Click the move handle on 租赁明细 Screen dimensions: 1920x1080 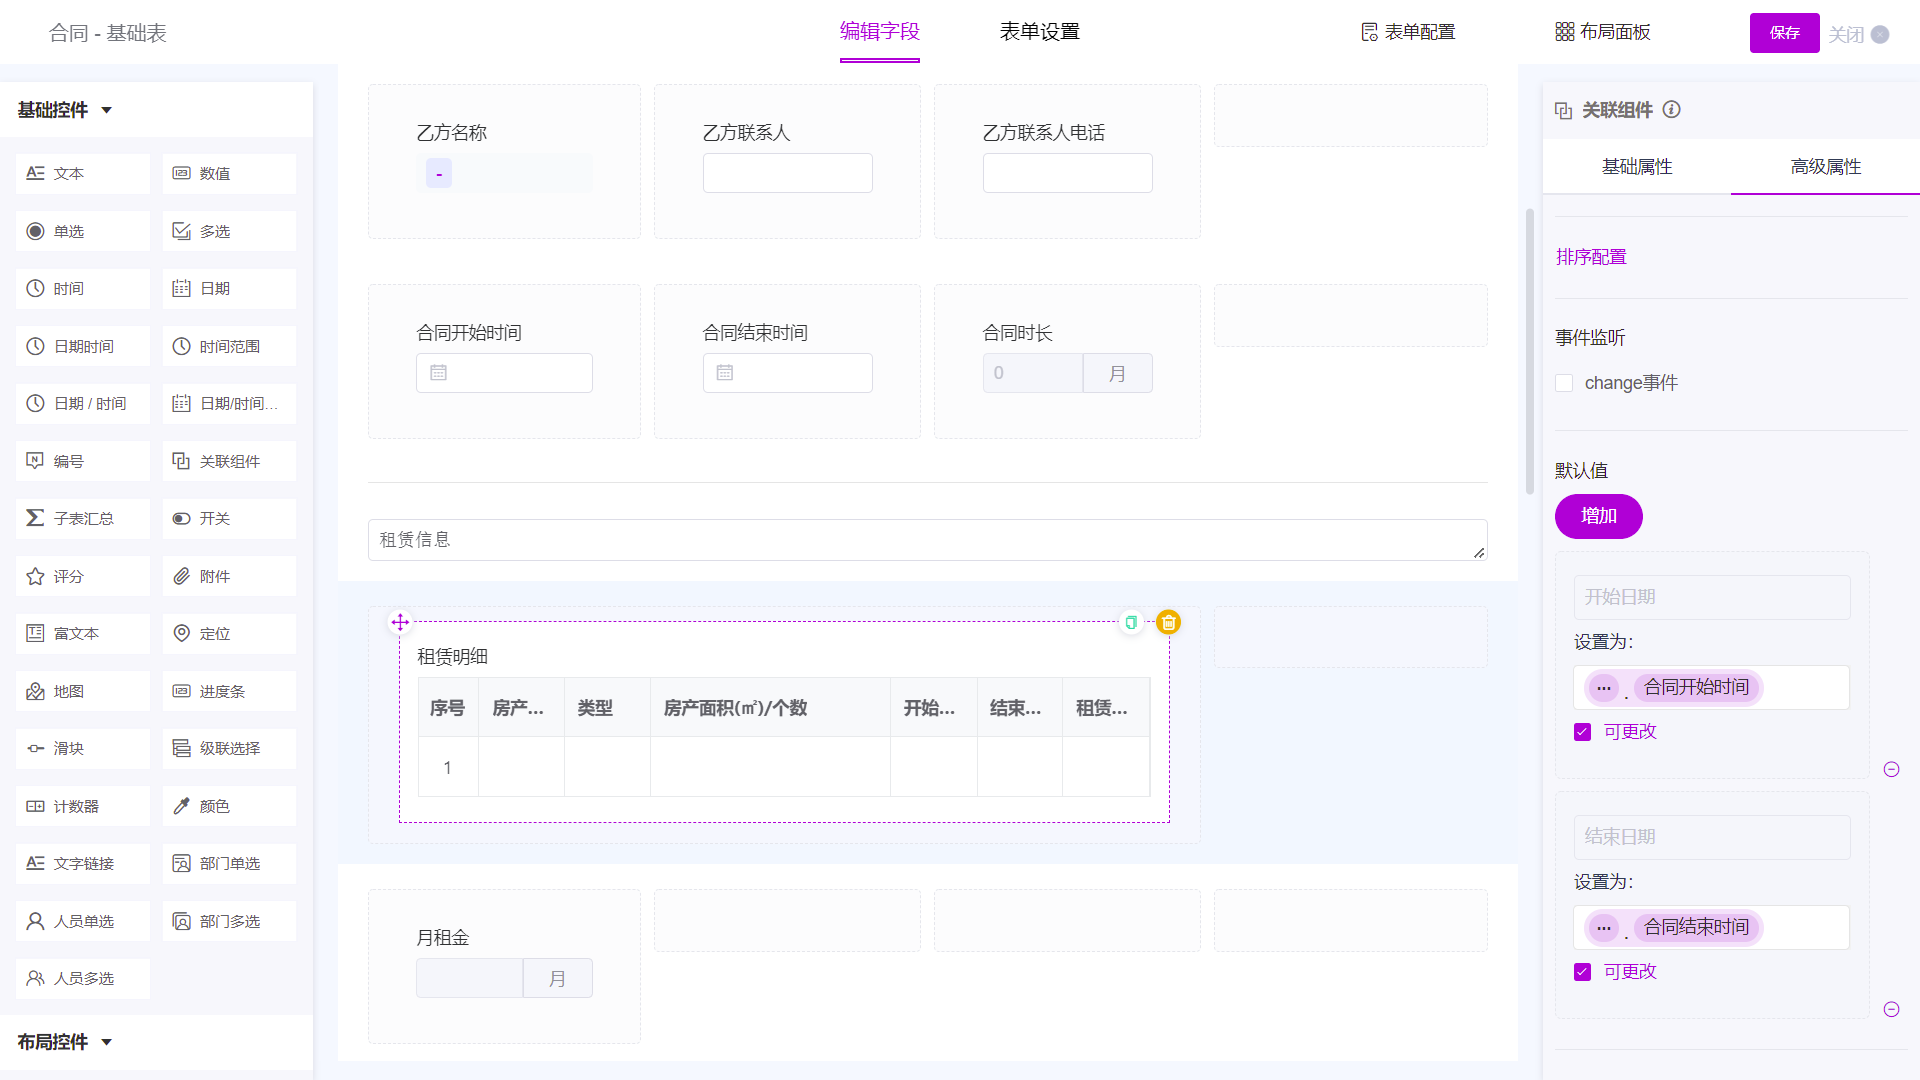pos(400,622)
